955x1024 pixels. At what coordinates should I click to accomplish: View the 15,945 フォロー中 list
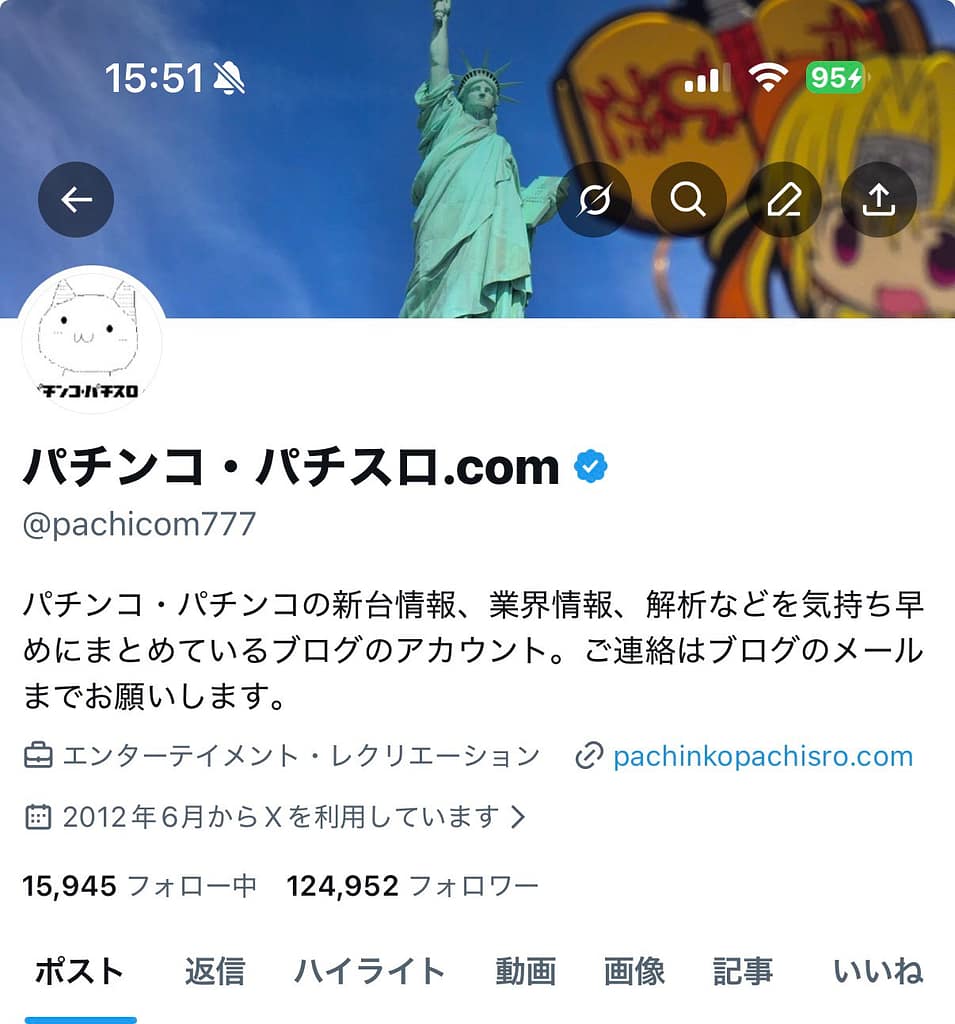point(140,886)
